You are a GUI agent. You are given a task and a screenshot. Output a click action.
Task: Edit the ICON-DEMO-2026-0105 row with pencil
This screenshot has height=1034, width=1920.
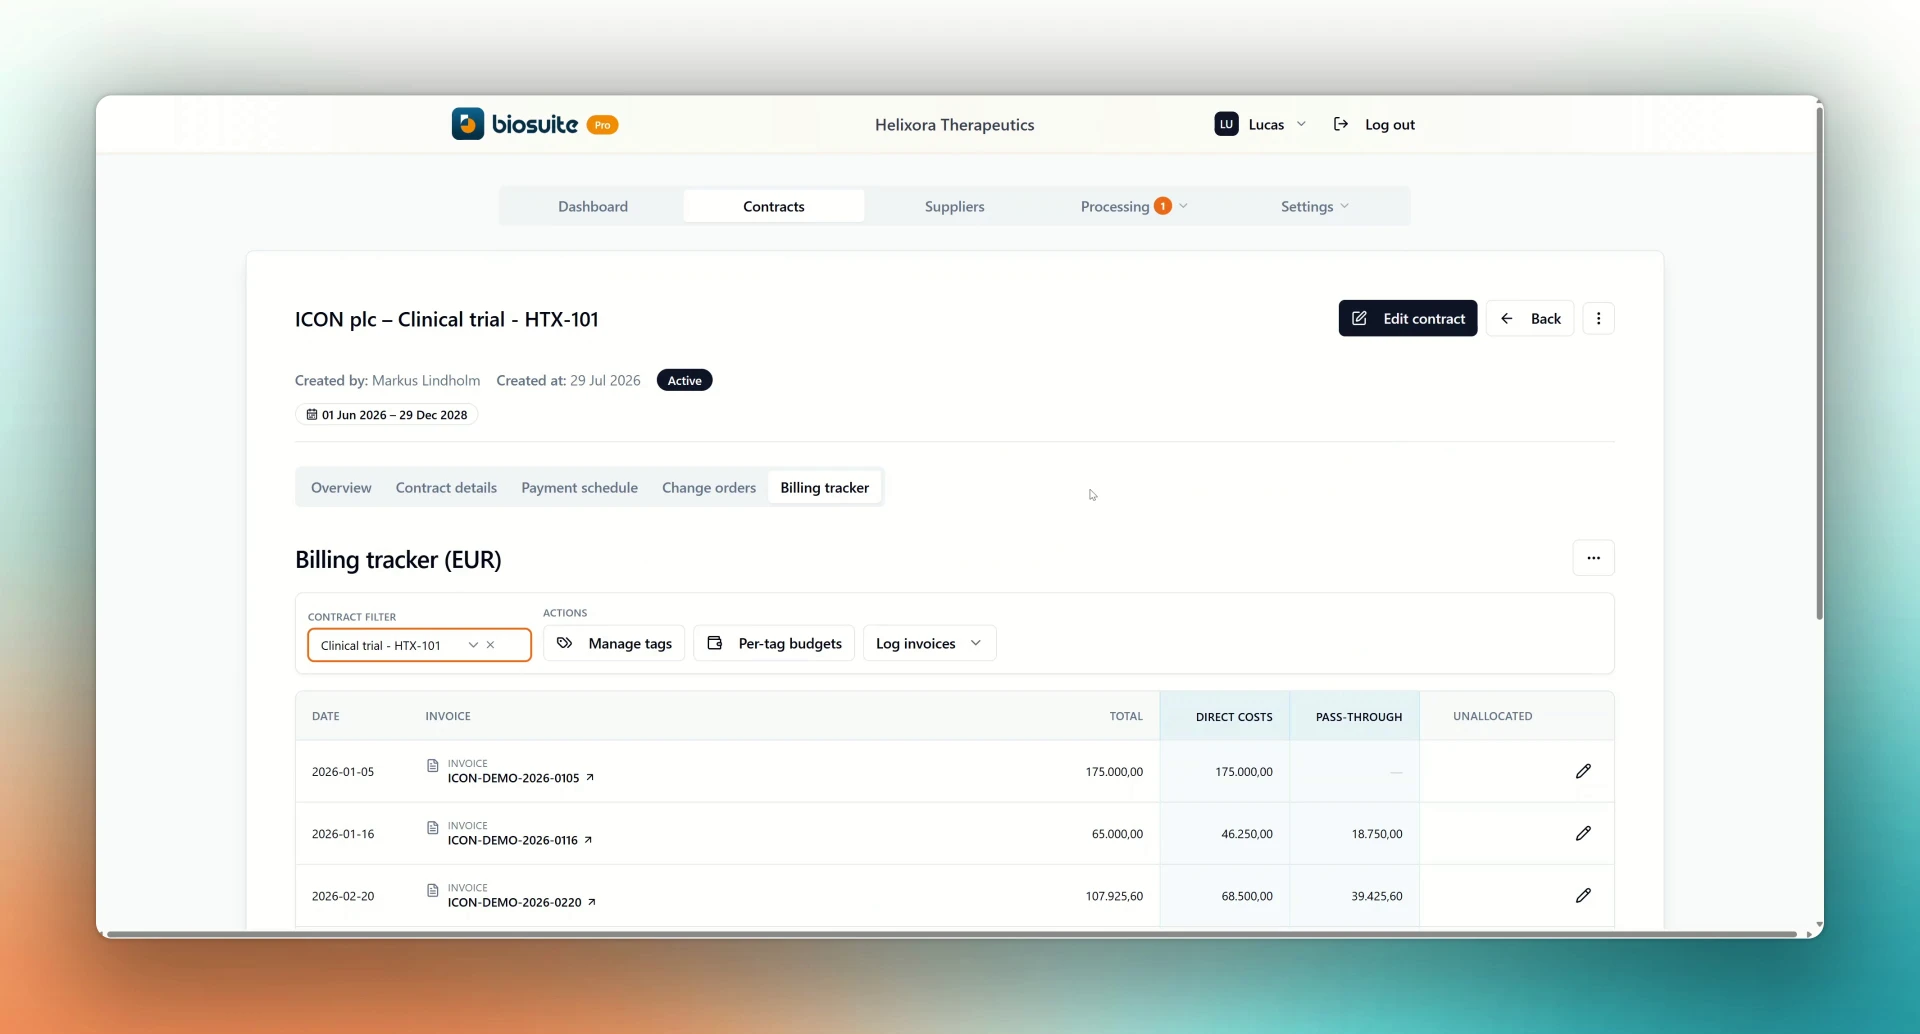(x=1583, y=771)
